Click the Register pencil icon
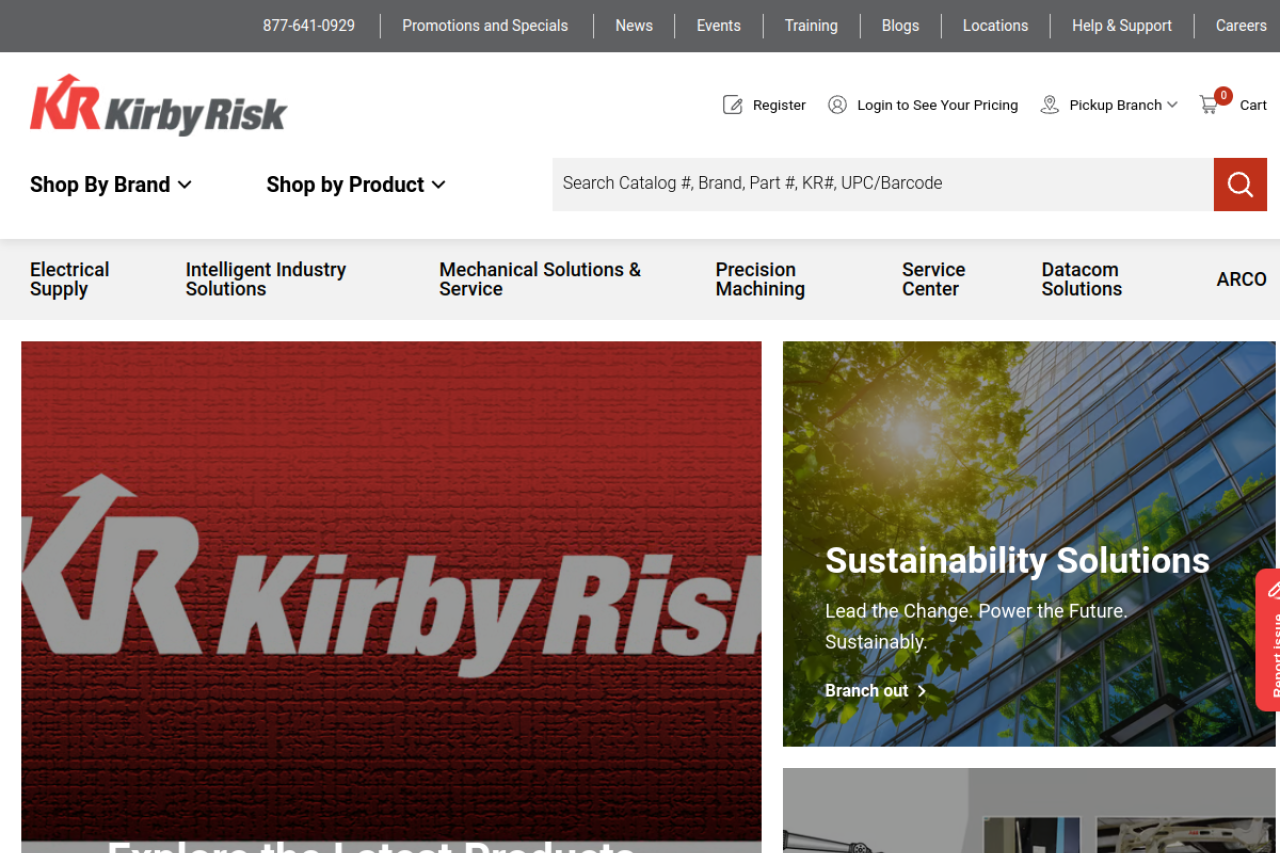Viewport: 1280px width, 853px height. coord(733,105)
